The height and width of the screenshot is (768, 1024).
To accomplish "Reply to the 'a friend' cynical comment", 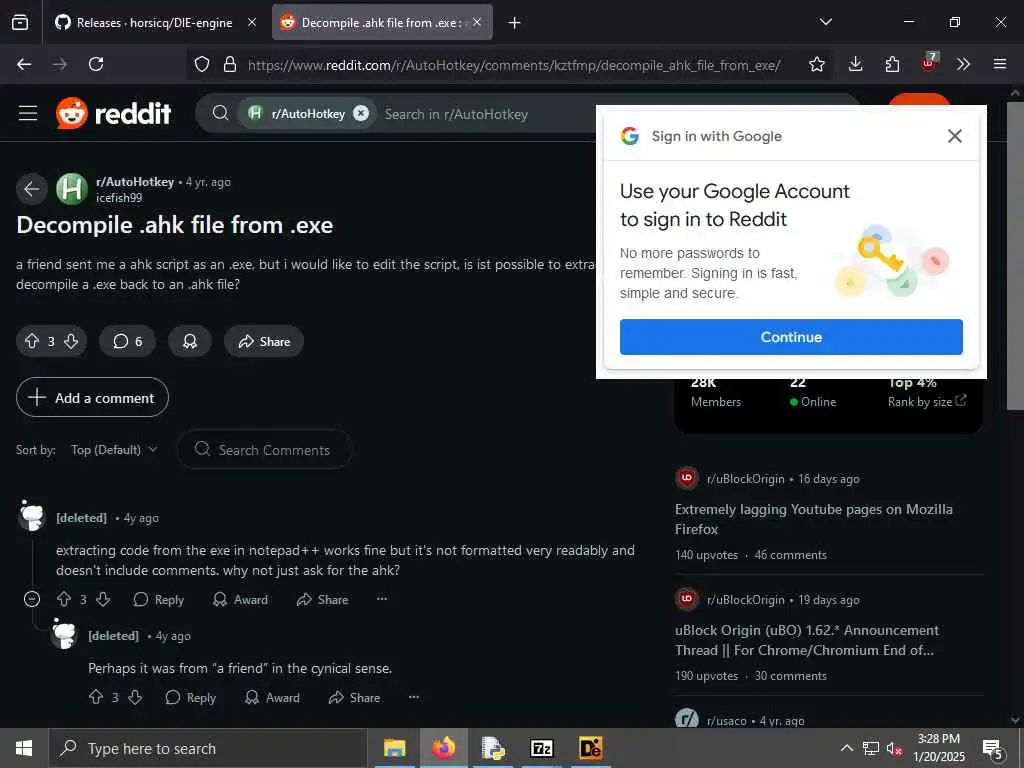I will coord(191,697).
